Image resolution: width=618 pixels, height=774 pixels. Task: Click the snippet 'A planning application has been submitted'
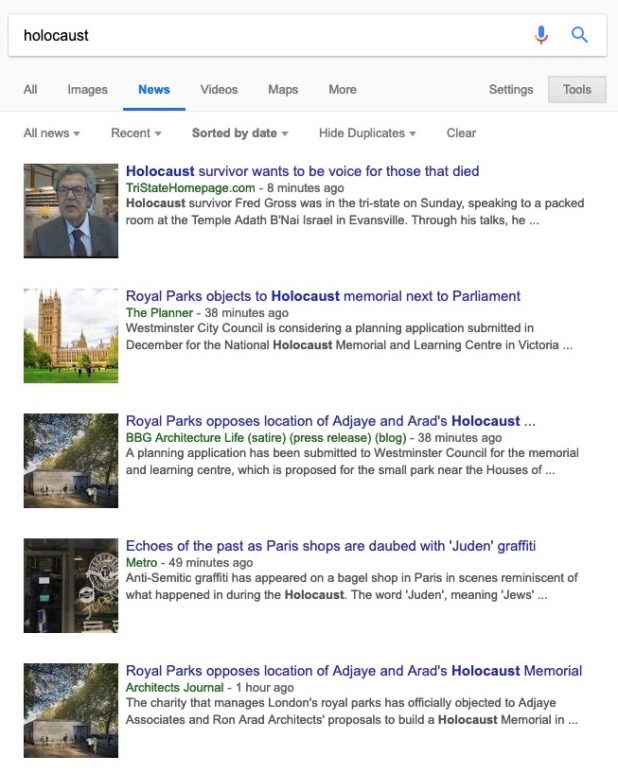tap(352, 461)
